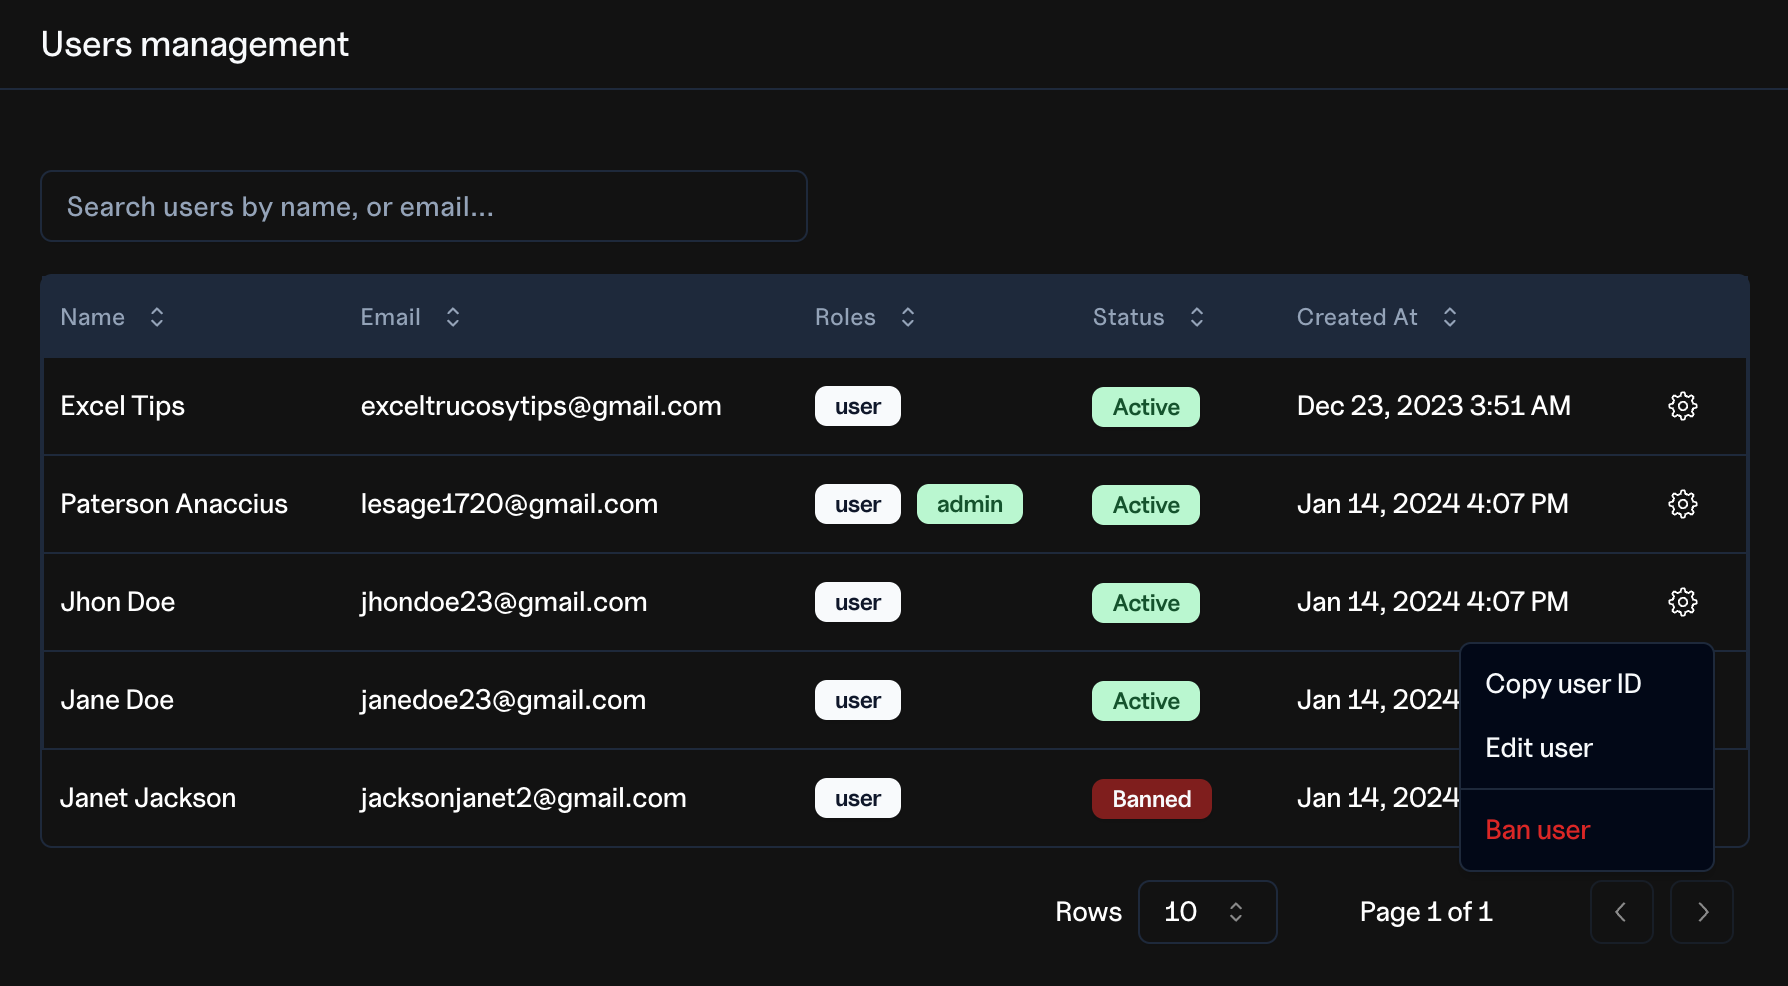Image resolution: width=1788 pixels, height=986 pixels.
Task: Open the gear menu for Paterson Anaccius
Action: pyautogui.click(x=1683, y=504)
